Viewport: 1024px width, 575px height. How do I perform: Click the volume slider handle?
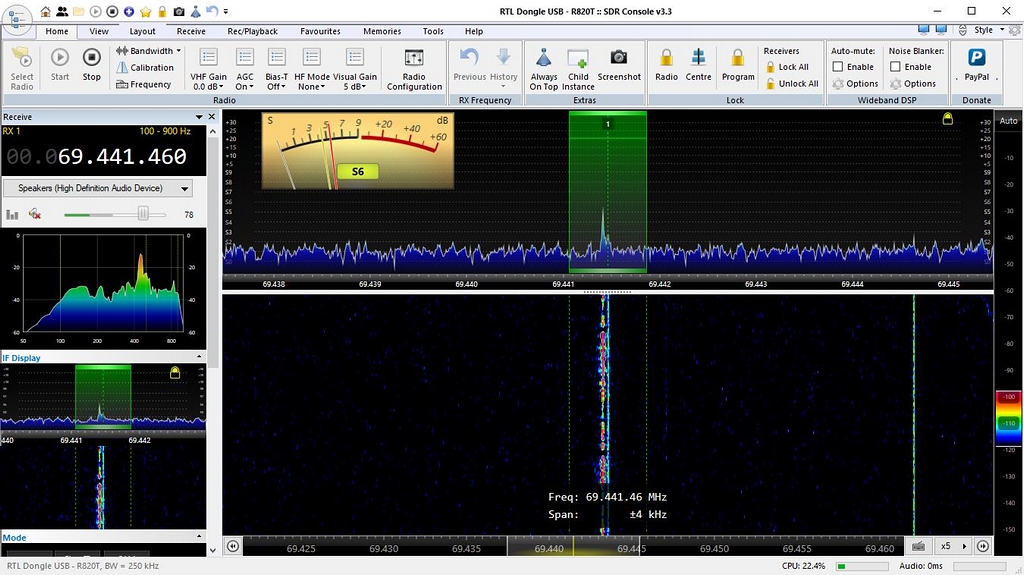pyautogui.click(x=143, y=214)
